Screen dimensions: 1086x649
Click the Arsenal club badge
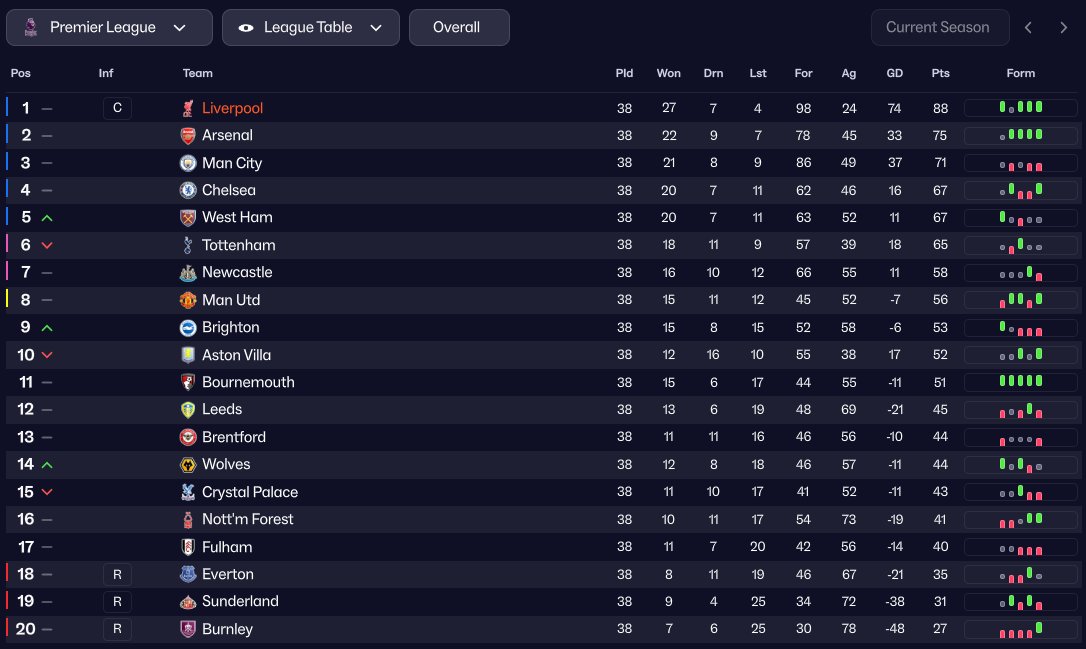coord(188,135)
